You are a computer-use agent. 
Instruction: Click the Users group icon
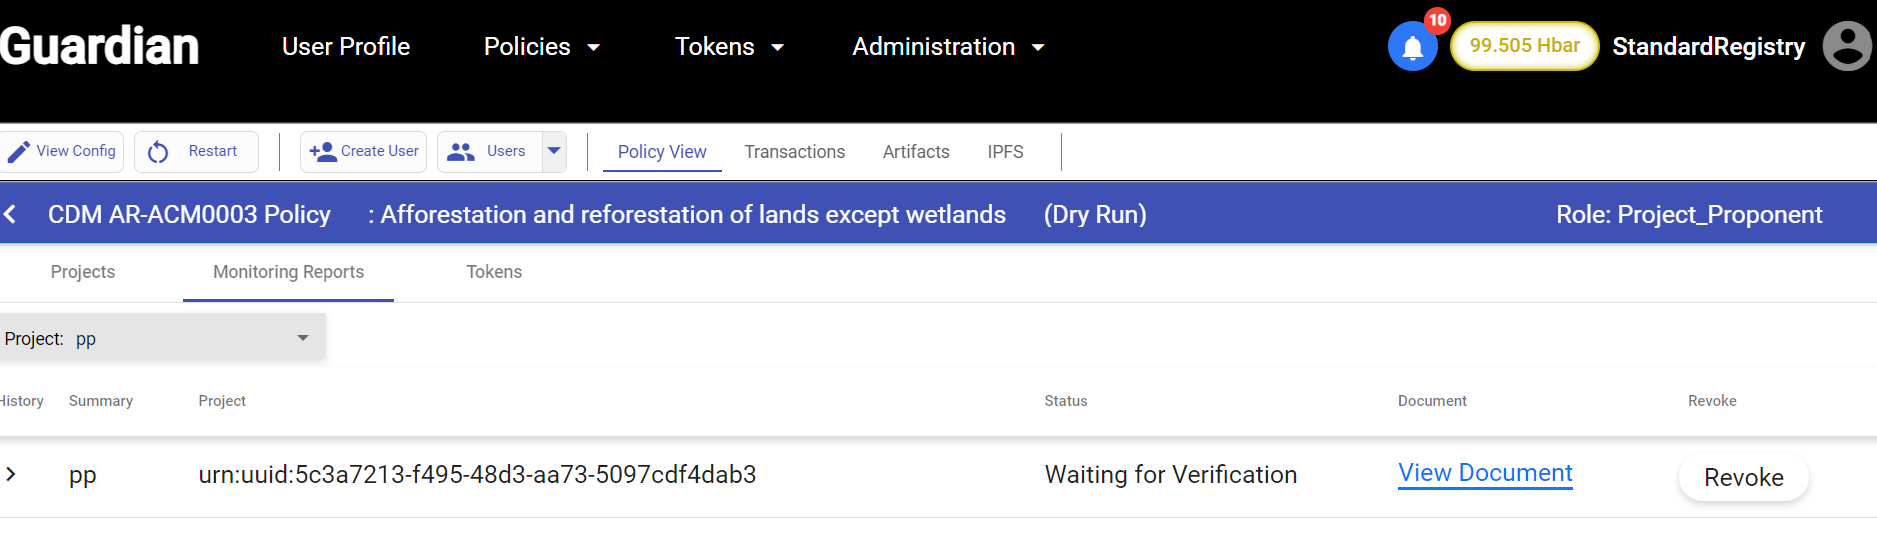click(x=460, y=152)
